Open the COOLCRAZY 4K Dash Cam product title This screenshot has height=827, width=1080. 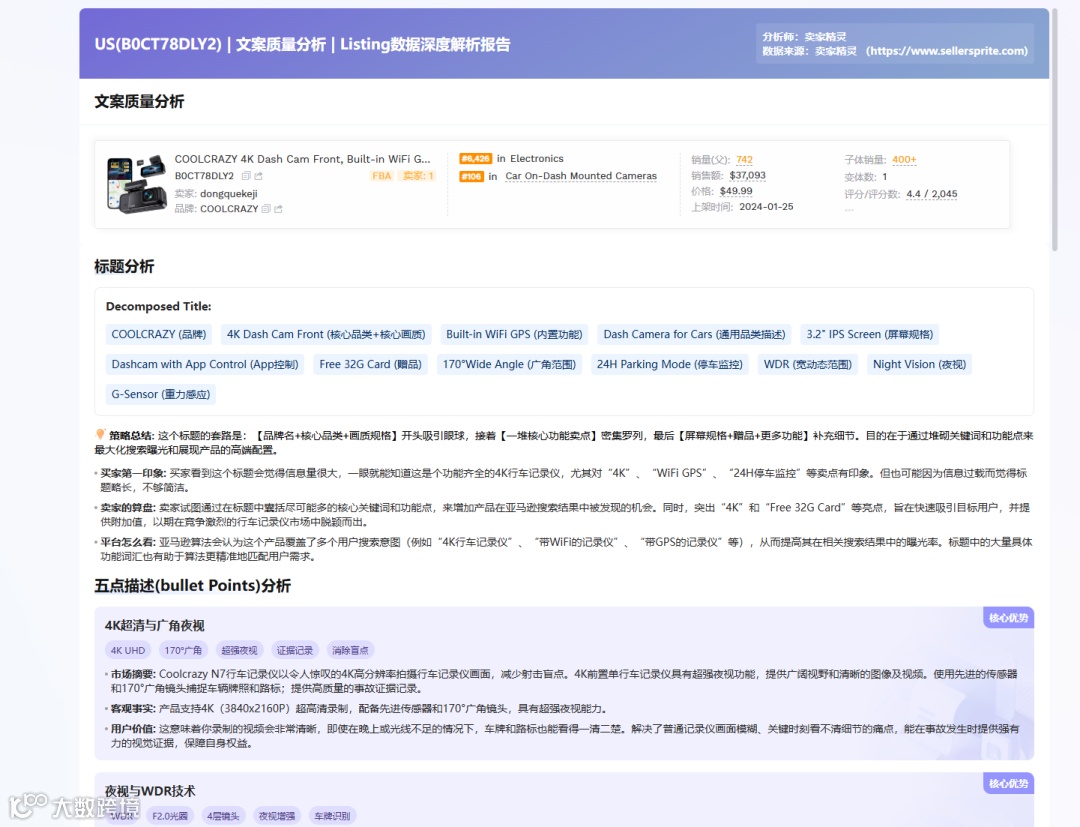[302, 159]
